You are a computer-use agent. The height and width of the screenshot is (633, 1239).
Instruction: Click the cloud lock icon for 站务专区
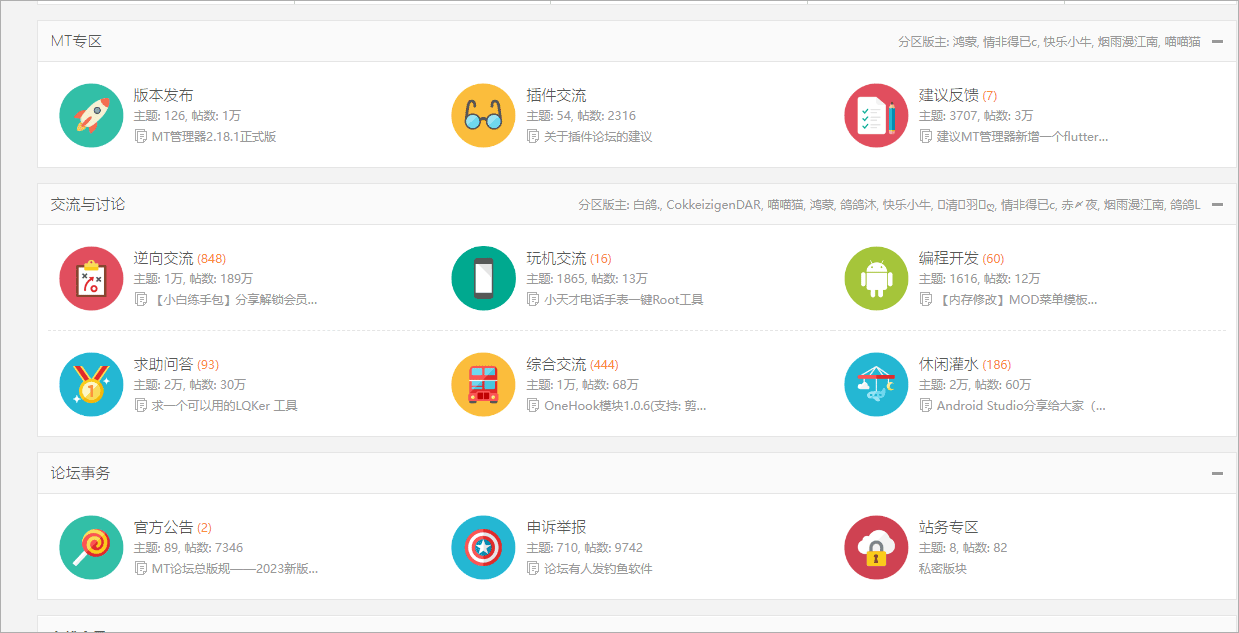coord(876,547)
